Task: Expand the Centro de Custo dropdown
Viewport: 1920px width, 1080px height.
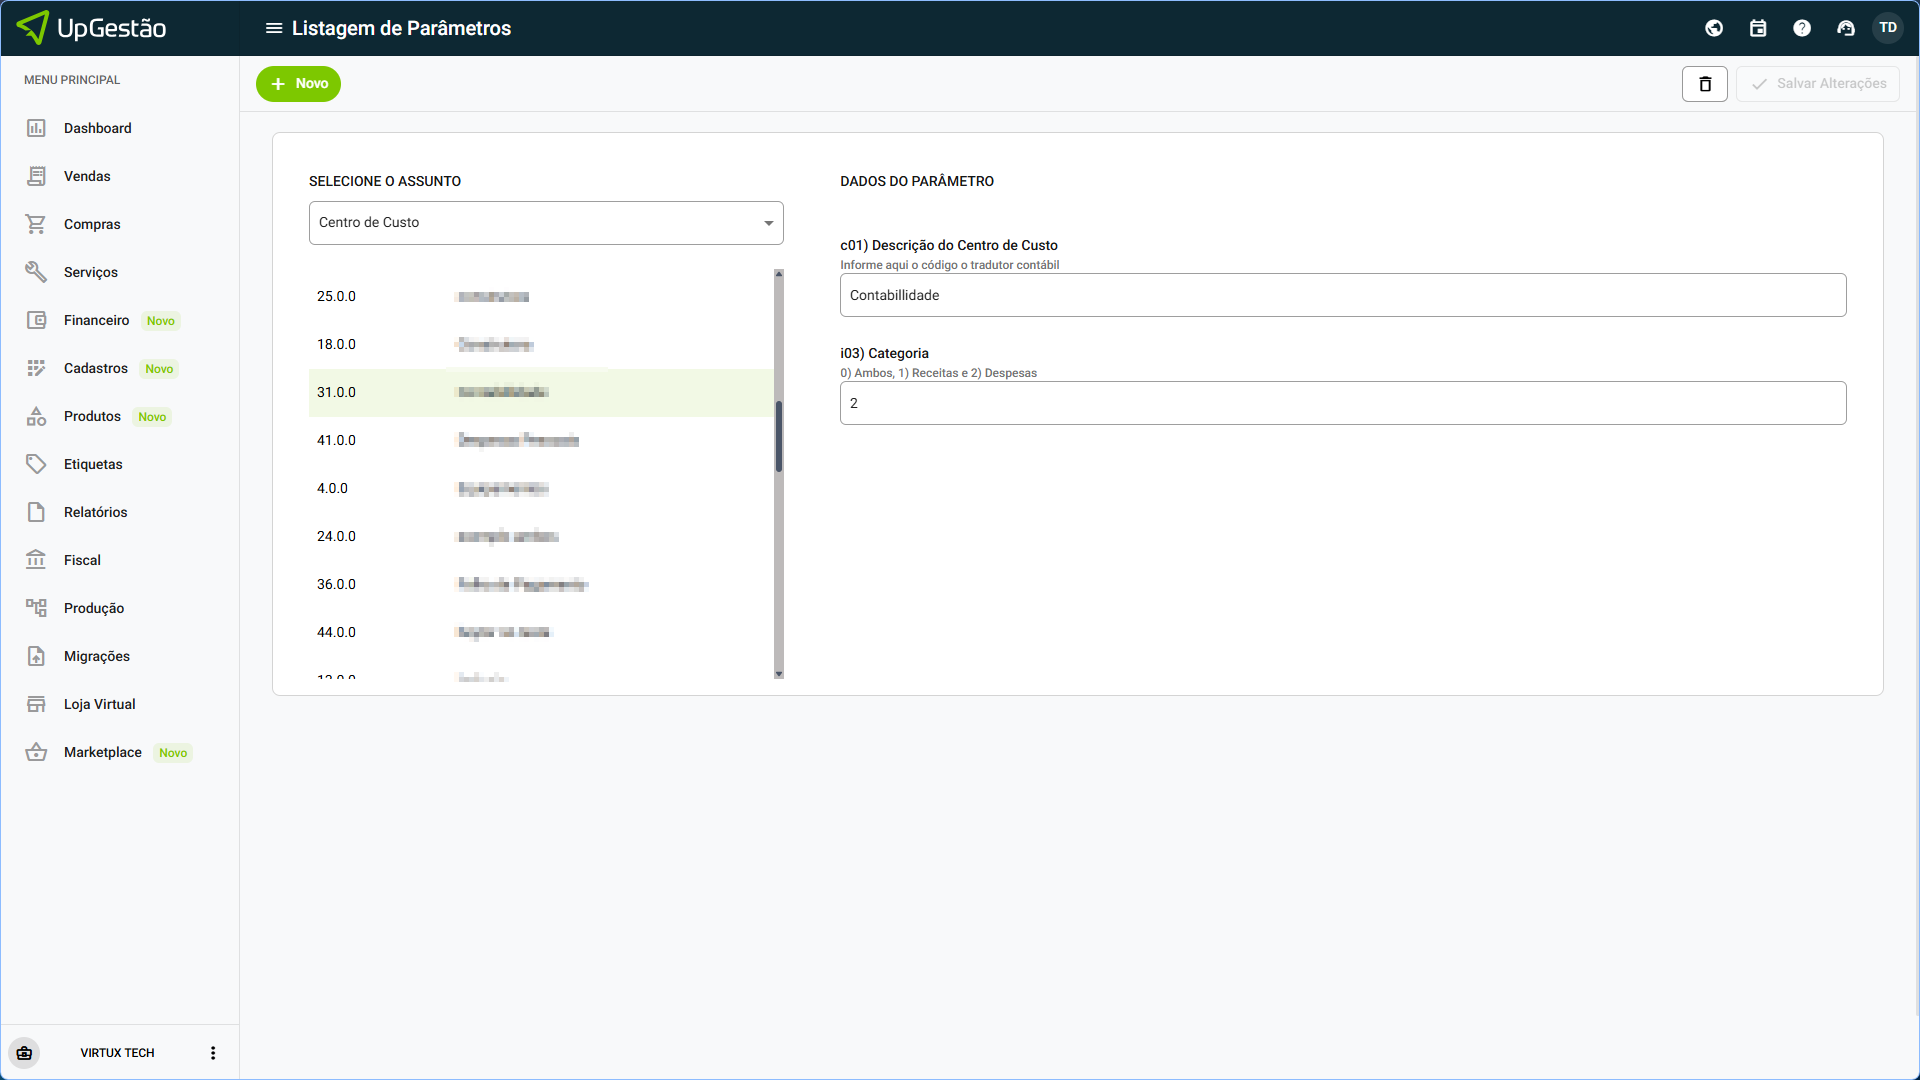Action: [x=546, y=223]
